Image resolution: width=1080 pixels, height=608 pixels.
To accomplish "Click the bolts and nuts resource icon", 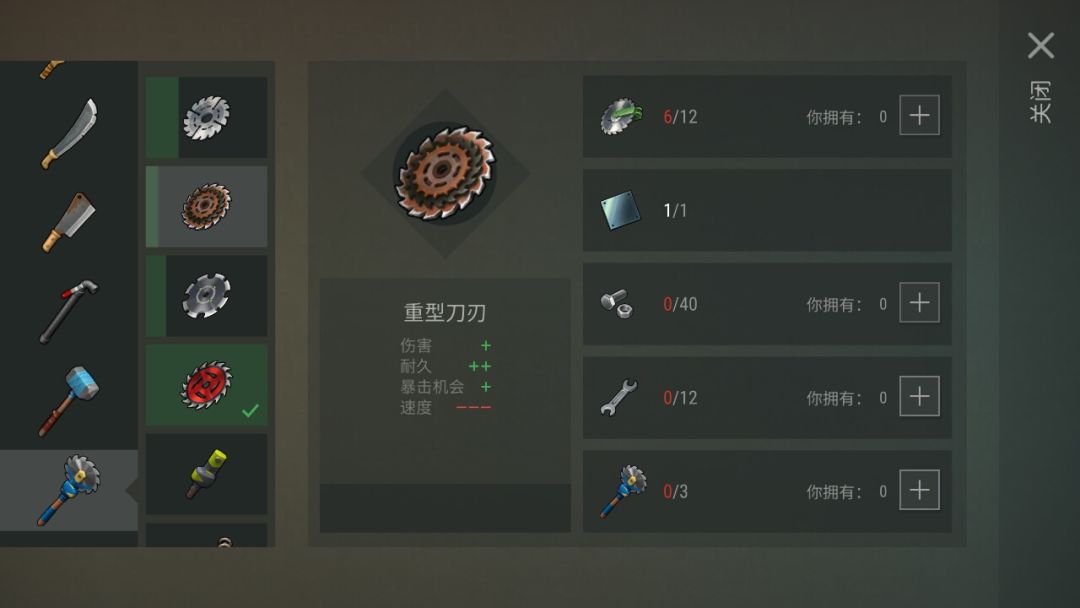I will (x=616, y=304).
